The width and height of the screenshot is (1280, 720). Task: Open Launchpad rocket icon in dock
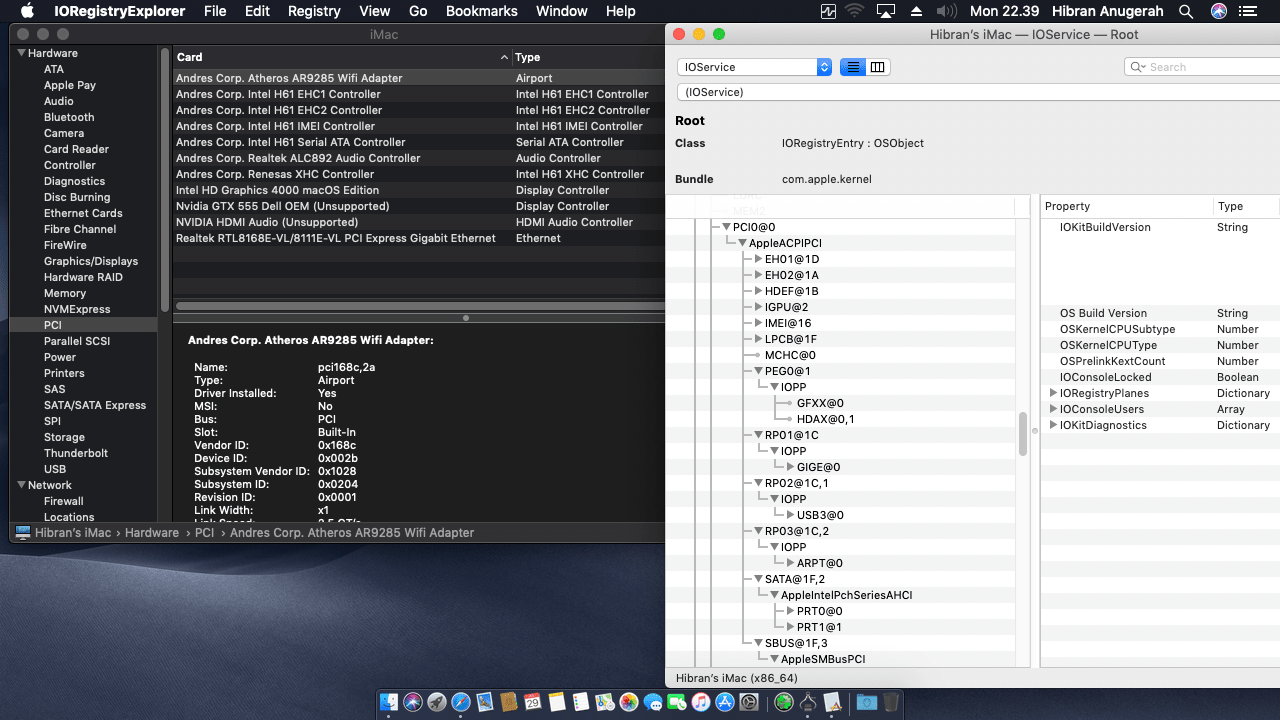coord(437,703)
